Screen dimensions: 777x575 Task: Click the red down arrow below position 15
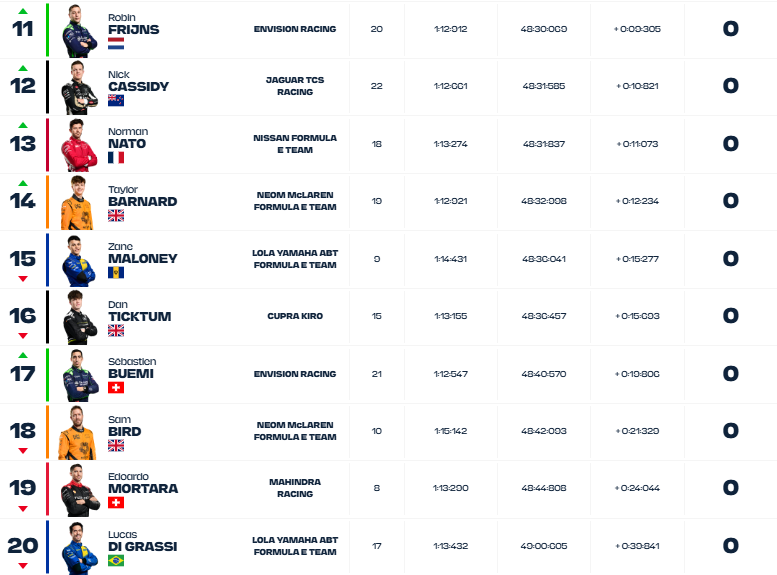point(23,279)
